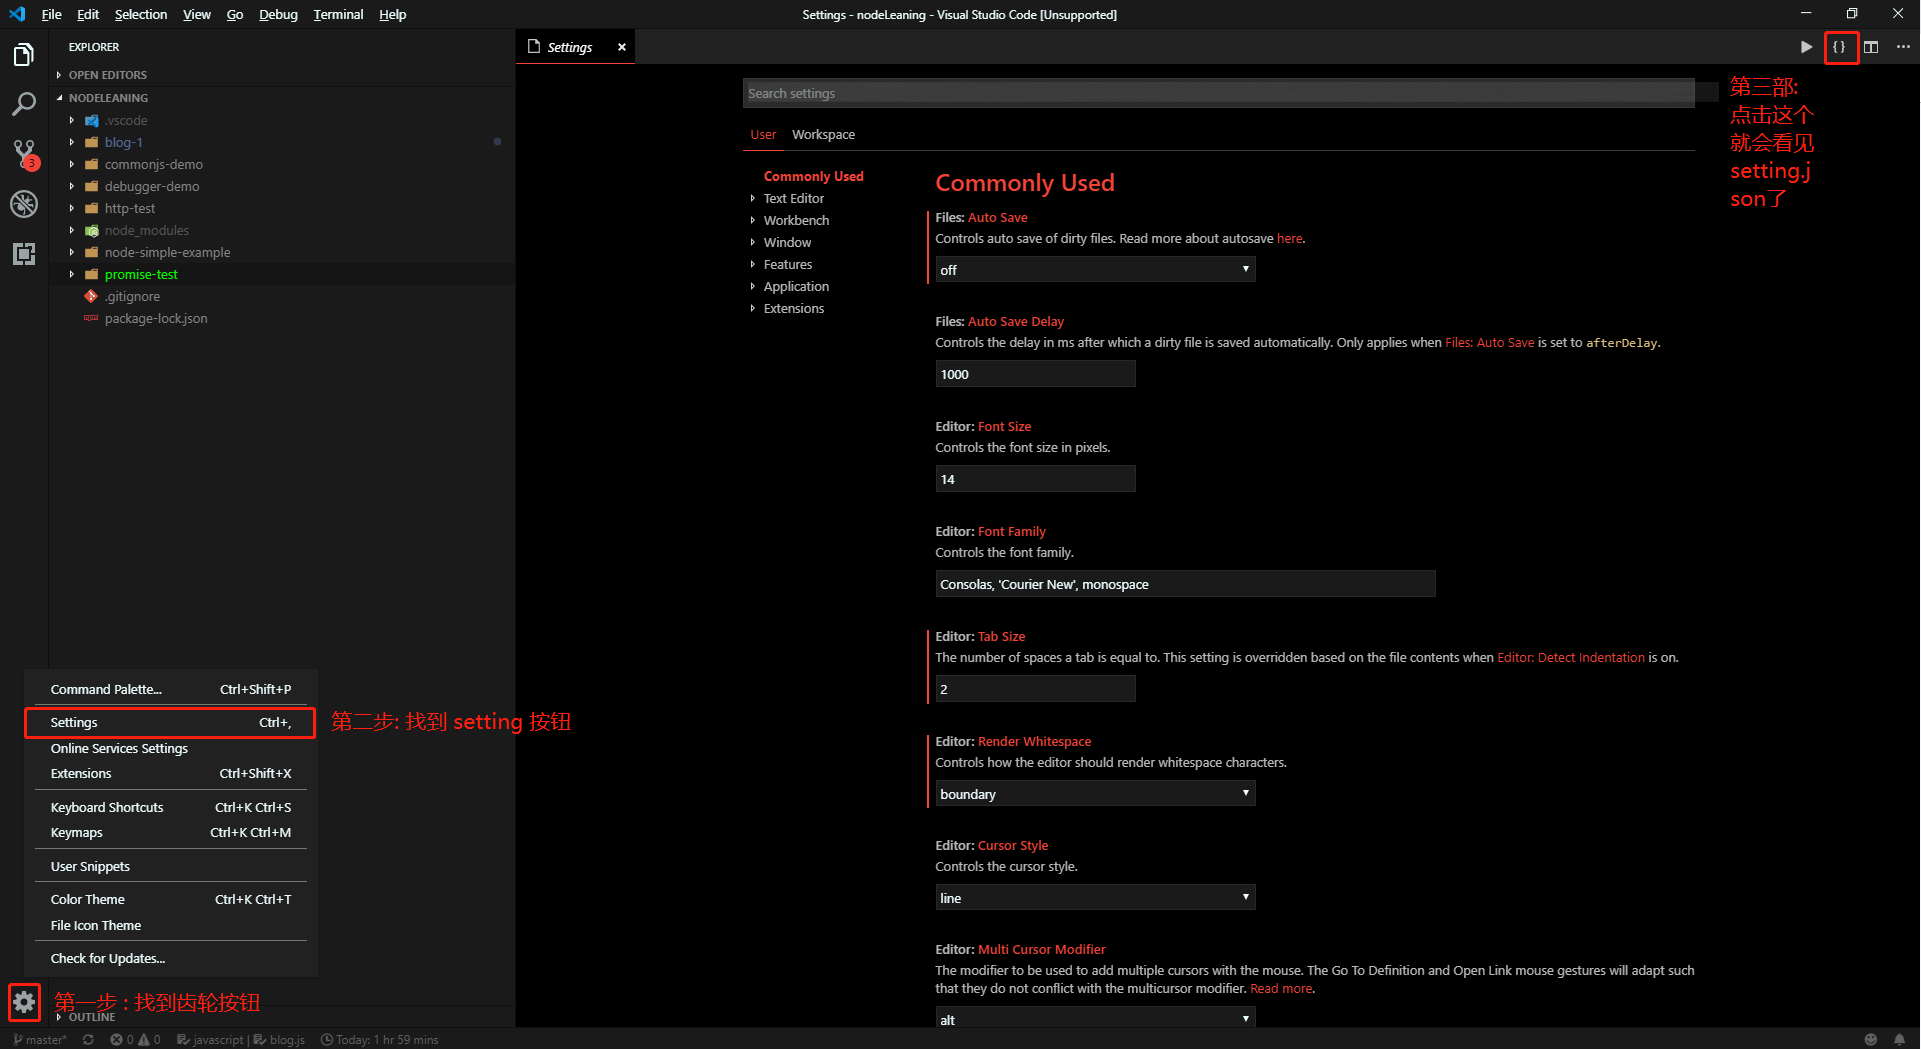Click the Run play icon in editor toolbar
The width and height of the screenshot is (1921, 1049).
click(x=1806, y=47)
